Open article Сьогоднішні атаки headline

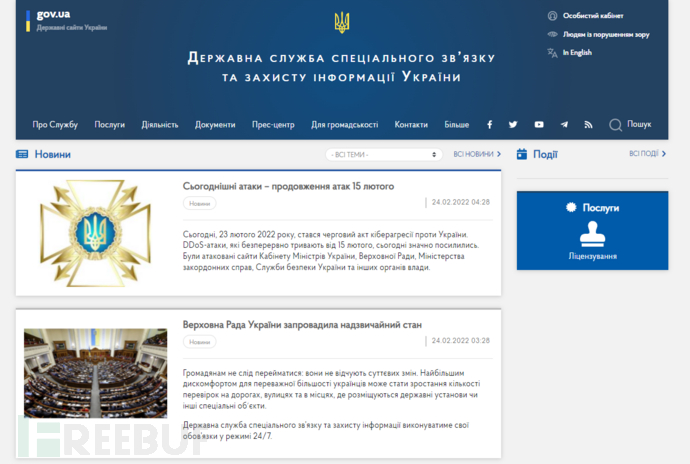click(288, 186)
